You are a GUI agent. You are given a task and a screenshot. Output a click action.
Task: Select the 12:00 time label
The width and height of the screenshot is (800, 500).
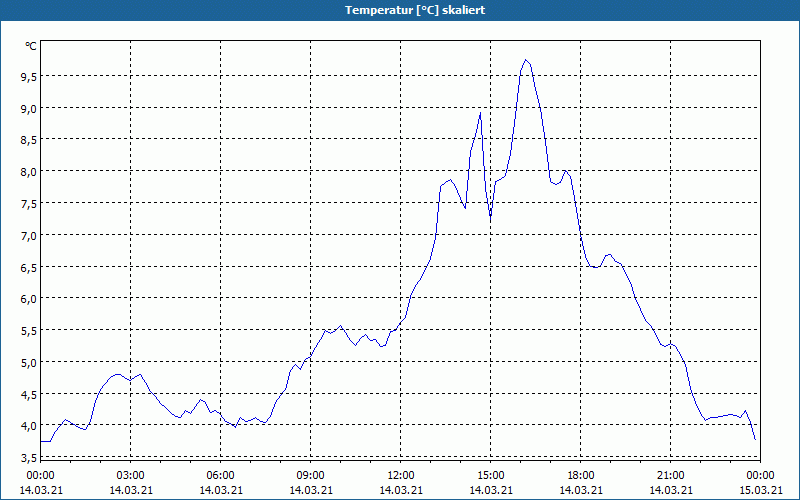[401, 475]
